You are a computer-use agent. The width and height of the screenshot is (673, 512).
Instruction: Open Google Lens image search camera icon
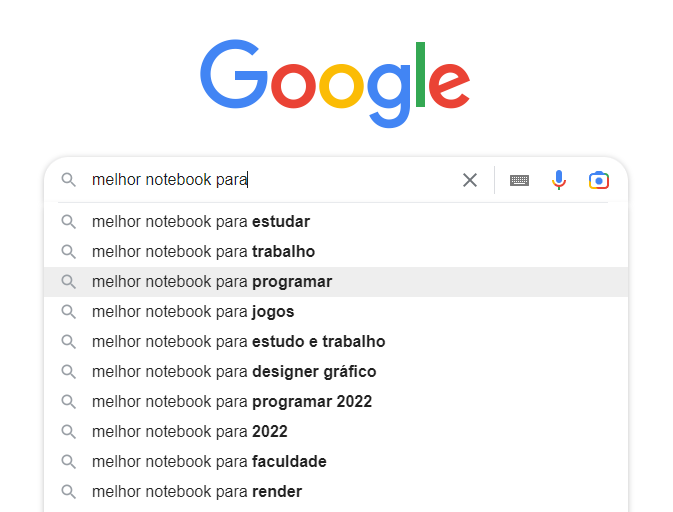(599, 180)
